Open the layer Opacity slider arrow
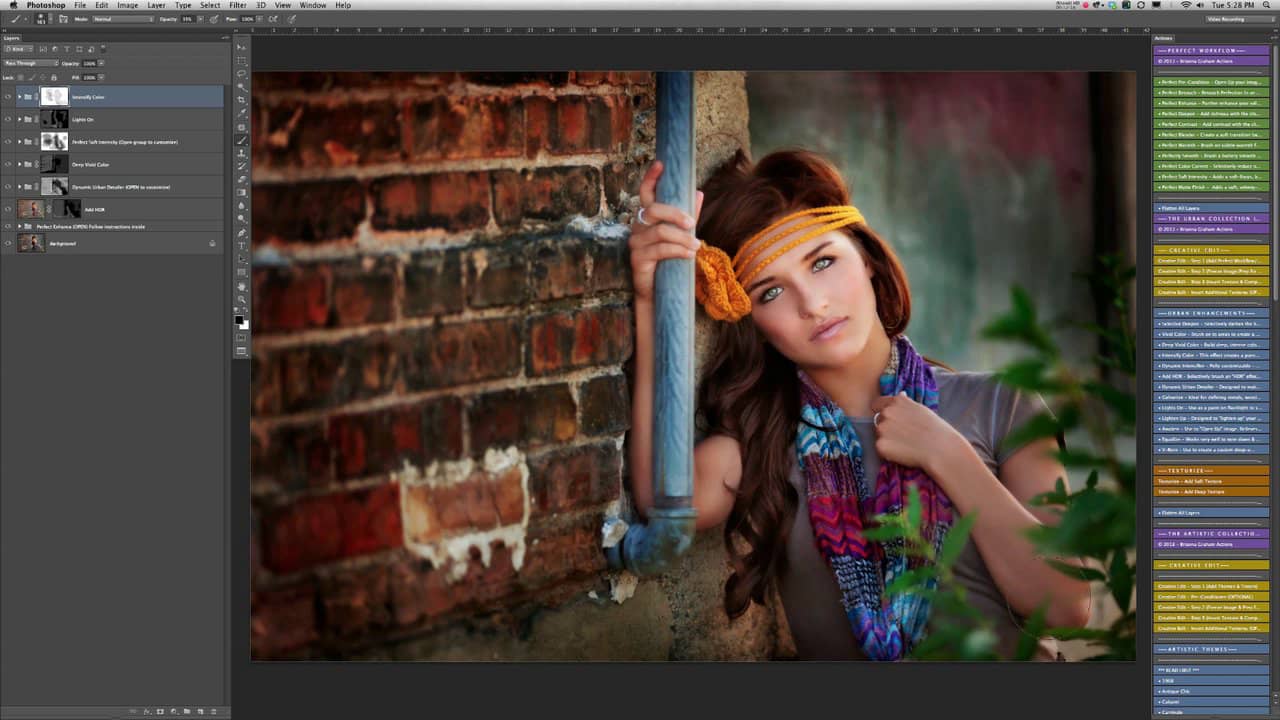The image size is (1280, 720). [101, 63]
